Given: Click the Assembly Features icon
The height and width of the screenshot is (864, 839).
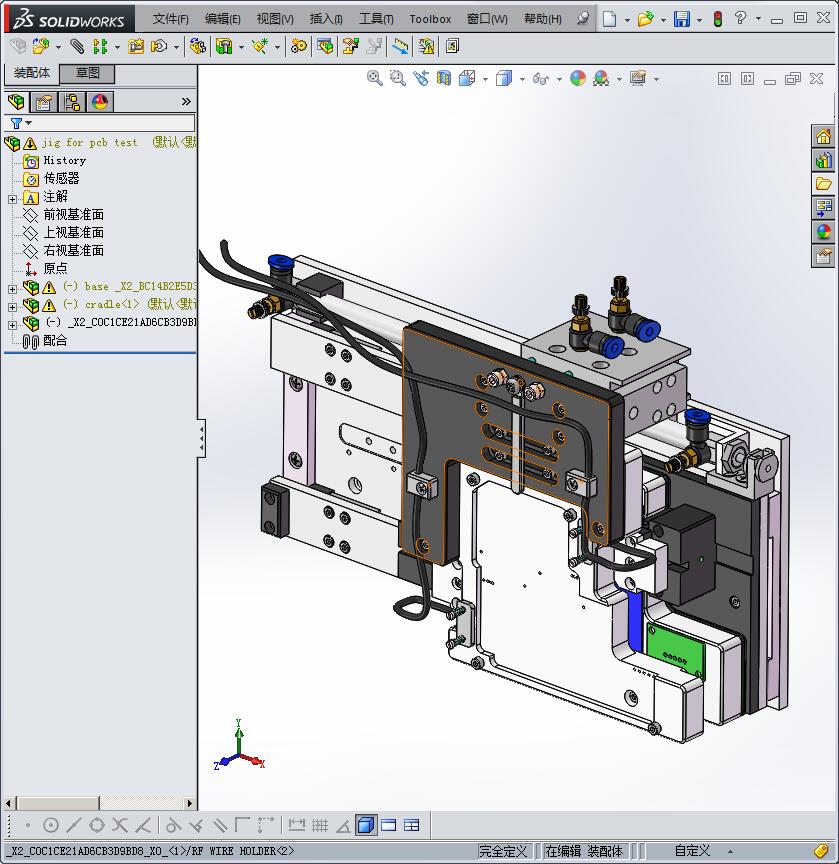Looking at the screenshot, I should [x=224, y=46].
